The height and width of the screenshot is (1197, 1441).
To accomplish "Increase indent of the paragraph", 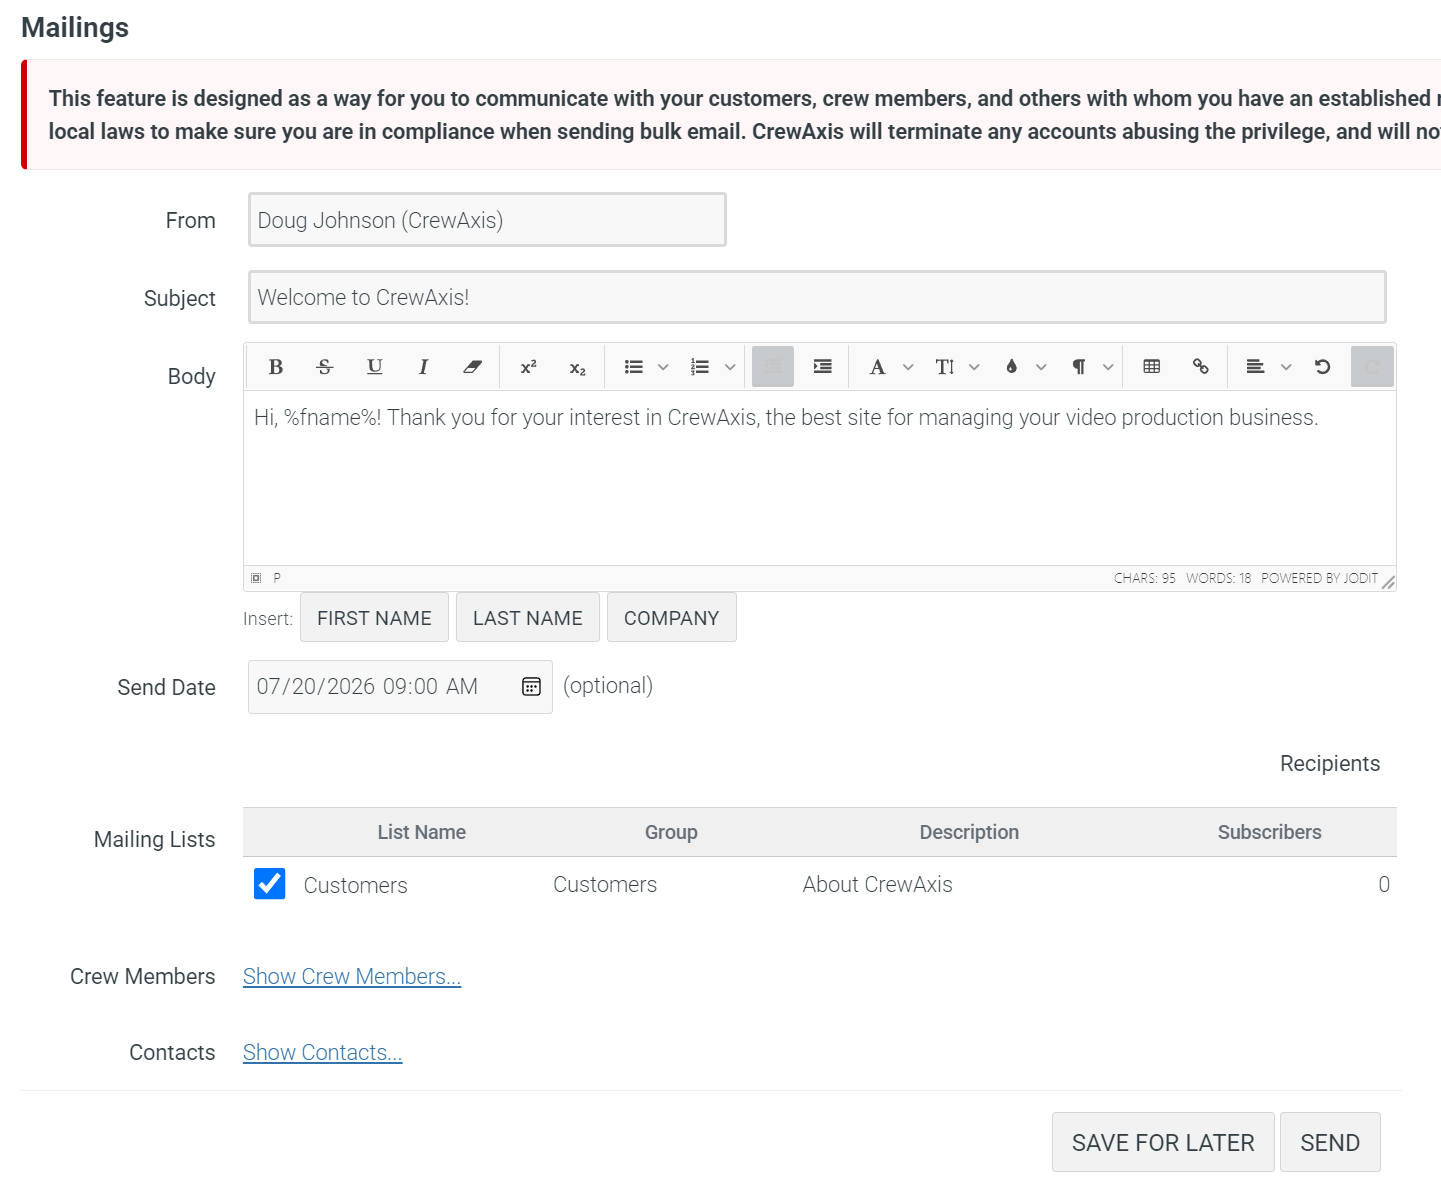I will [822, 367].
